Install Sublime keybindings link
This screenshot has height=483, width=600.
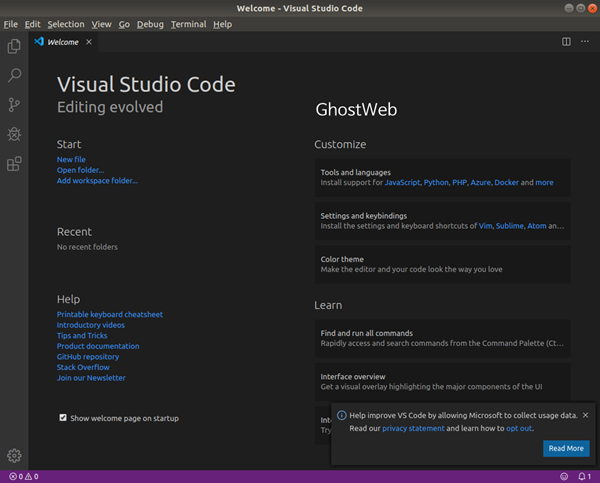coord(509,226)
